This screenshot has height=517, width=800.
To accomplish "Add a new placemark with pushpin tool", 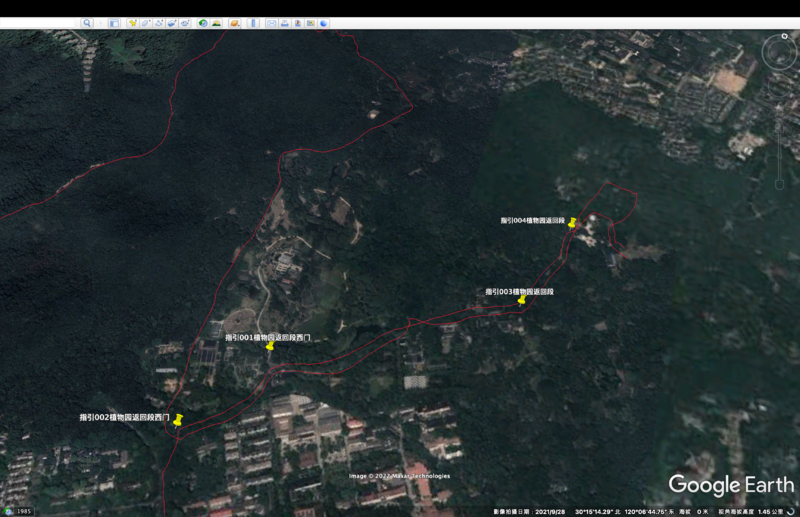I will point(132,23).
